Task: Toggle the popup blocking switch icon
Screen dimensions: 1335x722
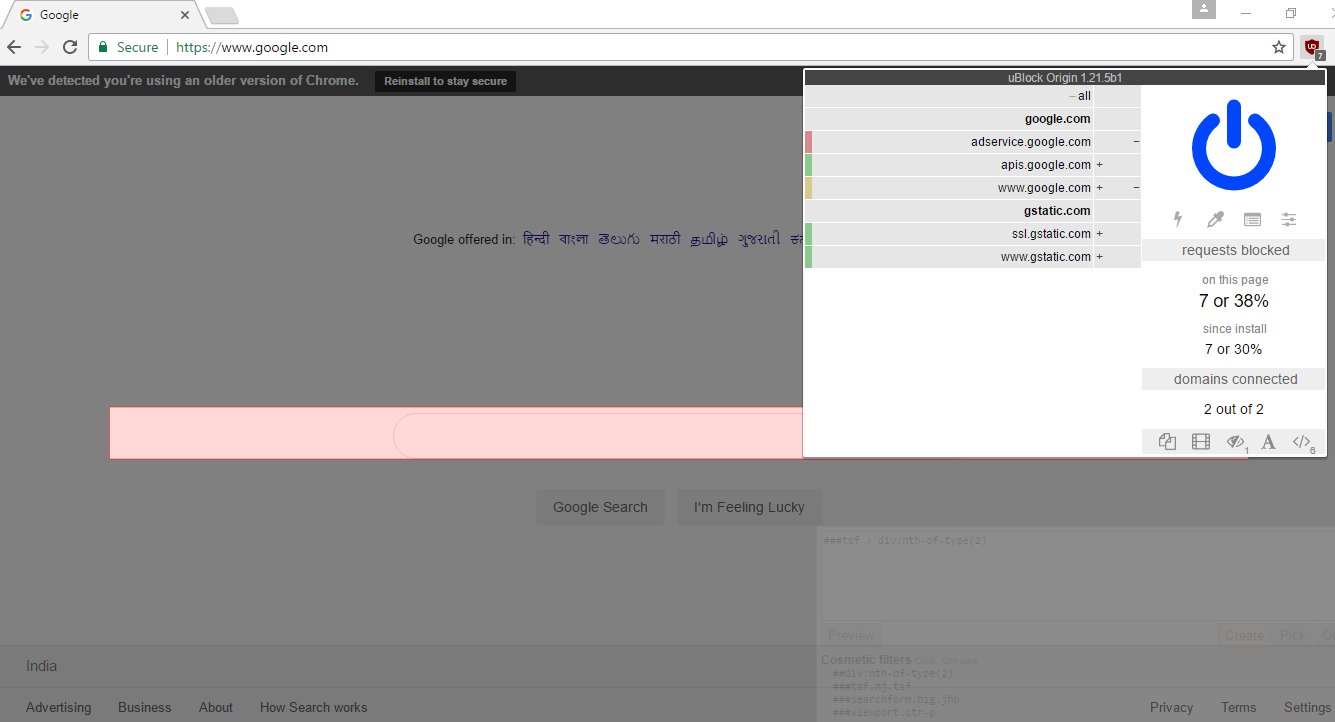Action: [x=1167, y=442]
